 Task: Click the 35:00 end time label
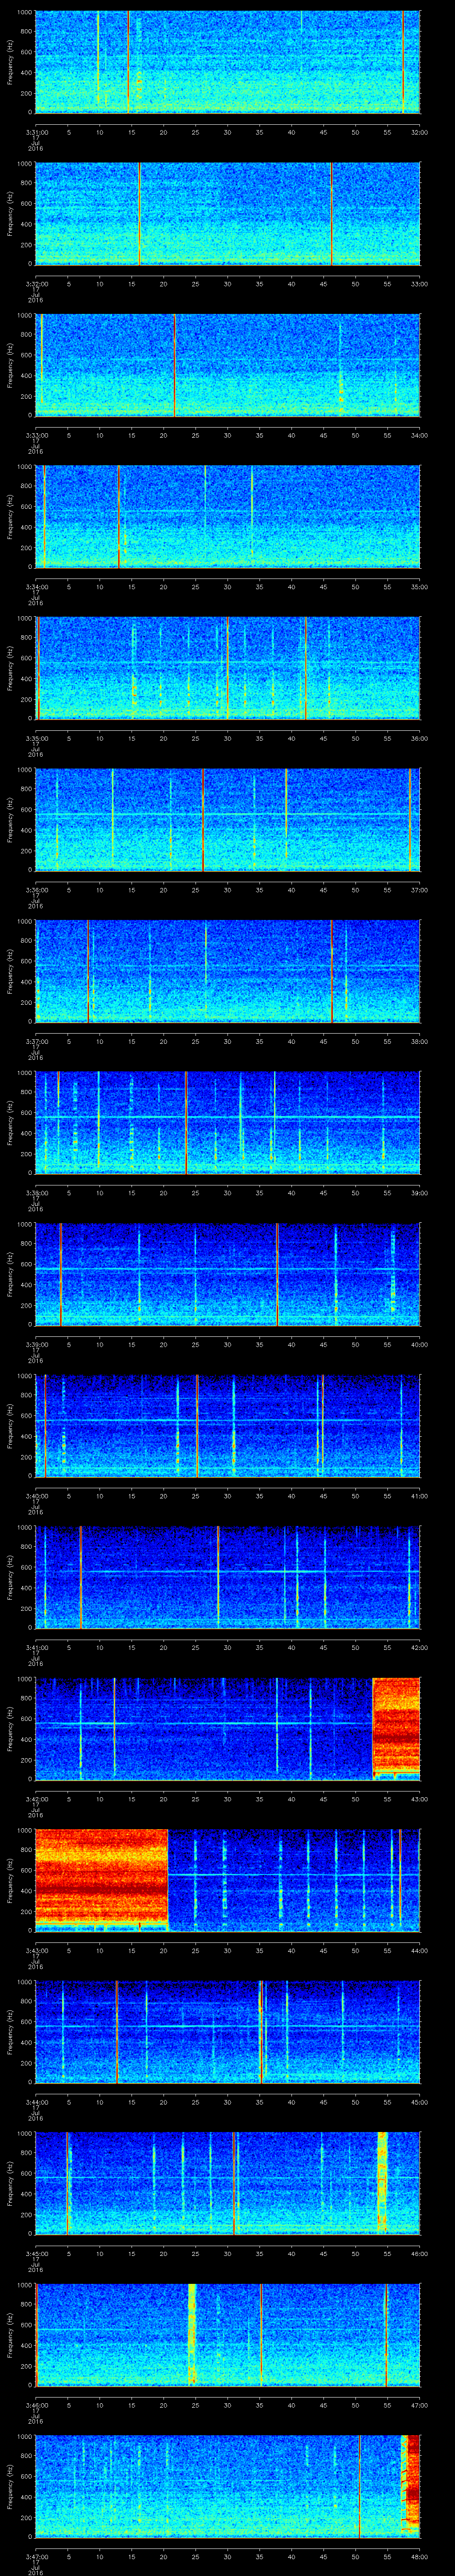(419, 586)
